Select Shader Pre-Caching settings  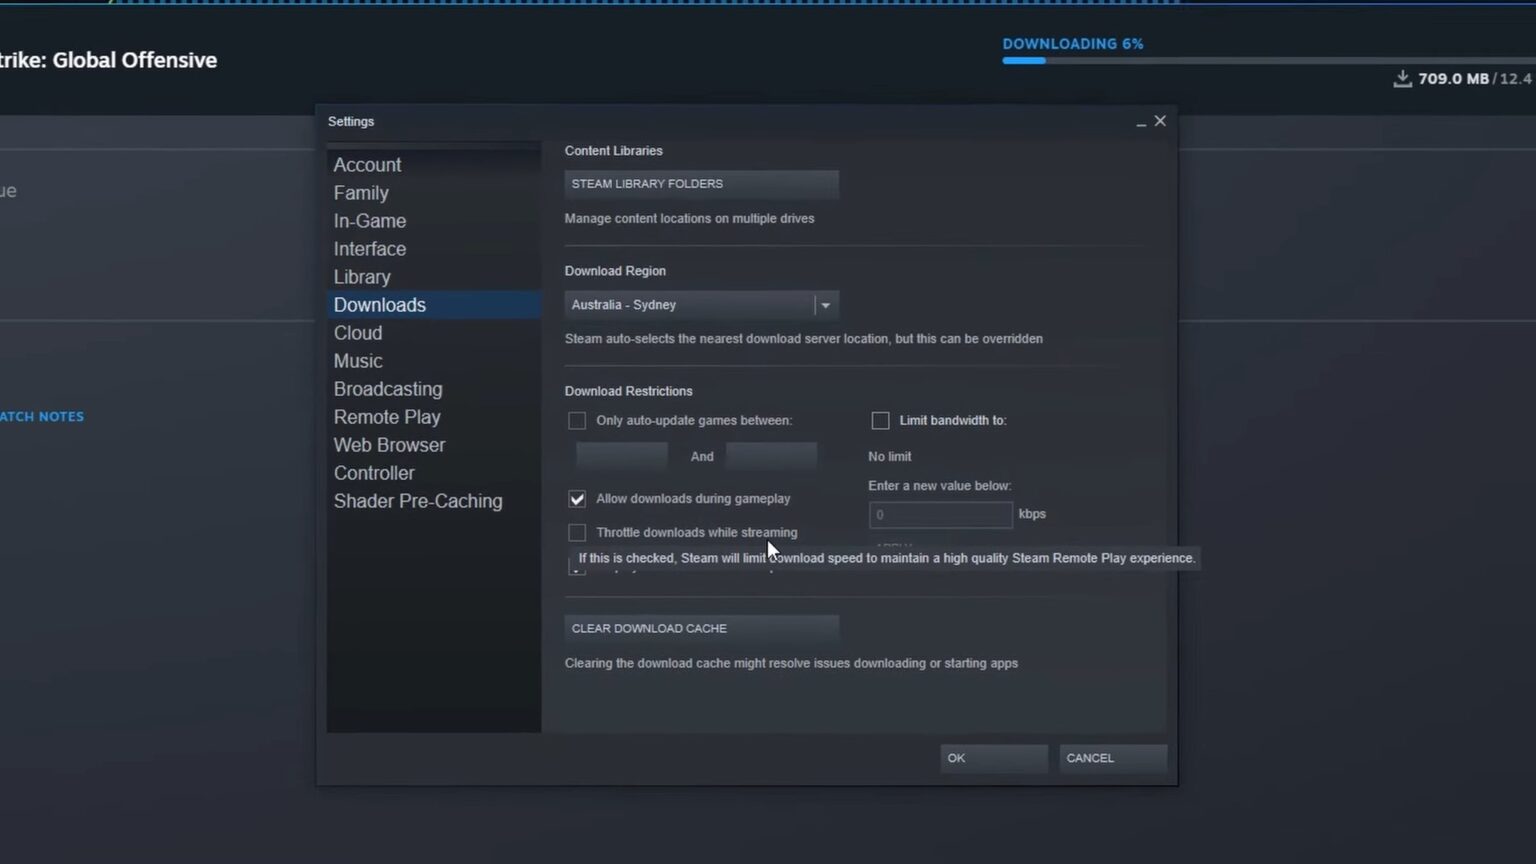pos(418,500)
